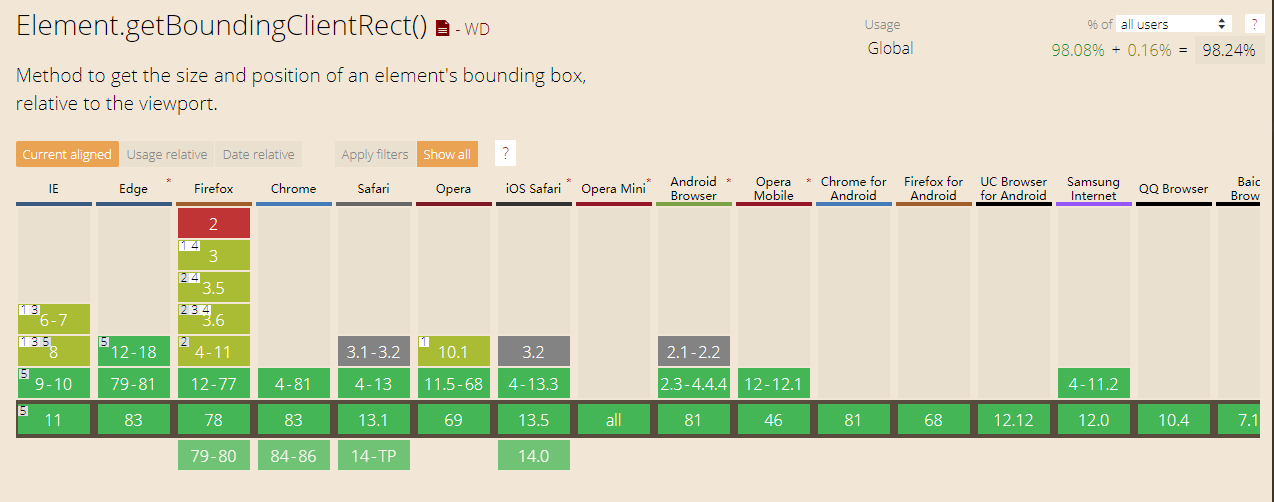Click the Safari column header
The width and height of the screenshot is (1274, 502).
point(373,189)
